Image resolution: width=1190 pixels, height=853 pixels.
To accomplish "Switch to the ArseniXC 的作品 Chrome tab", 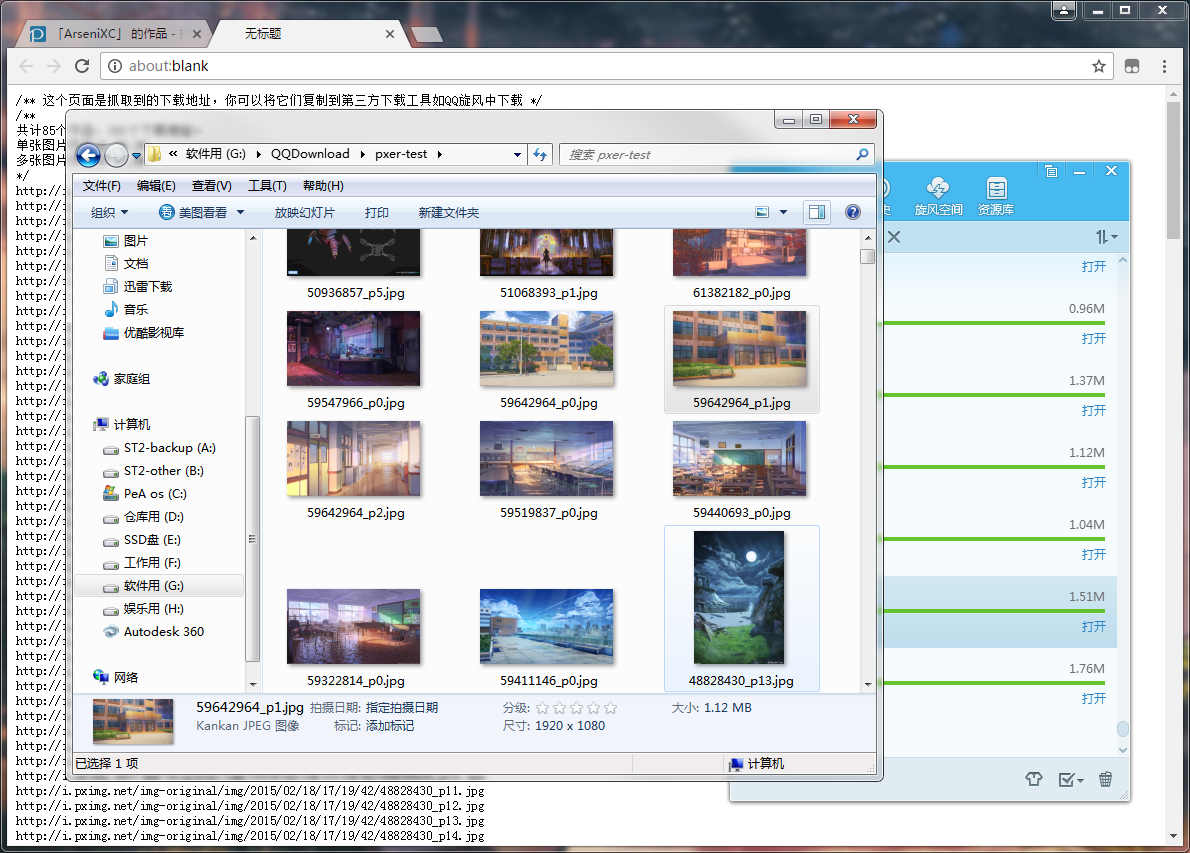I will coord(114,33).
